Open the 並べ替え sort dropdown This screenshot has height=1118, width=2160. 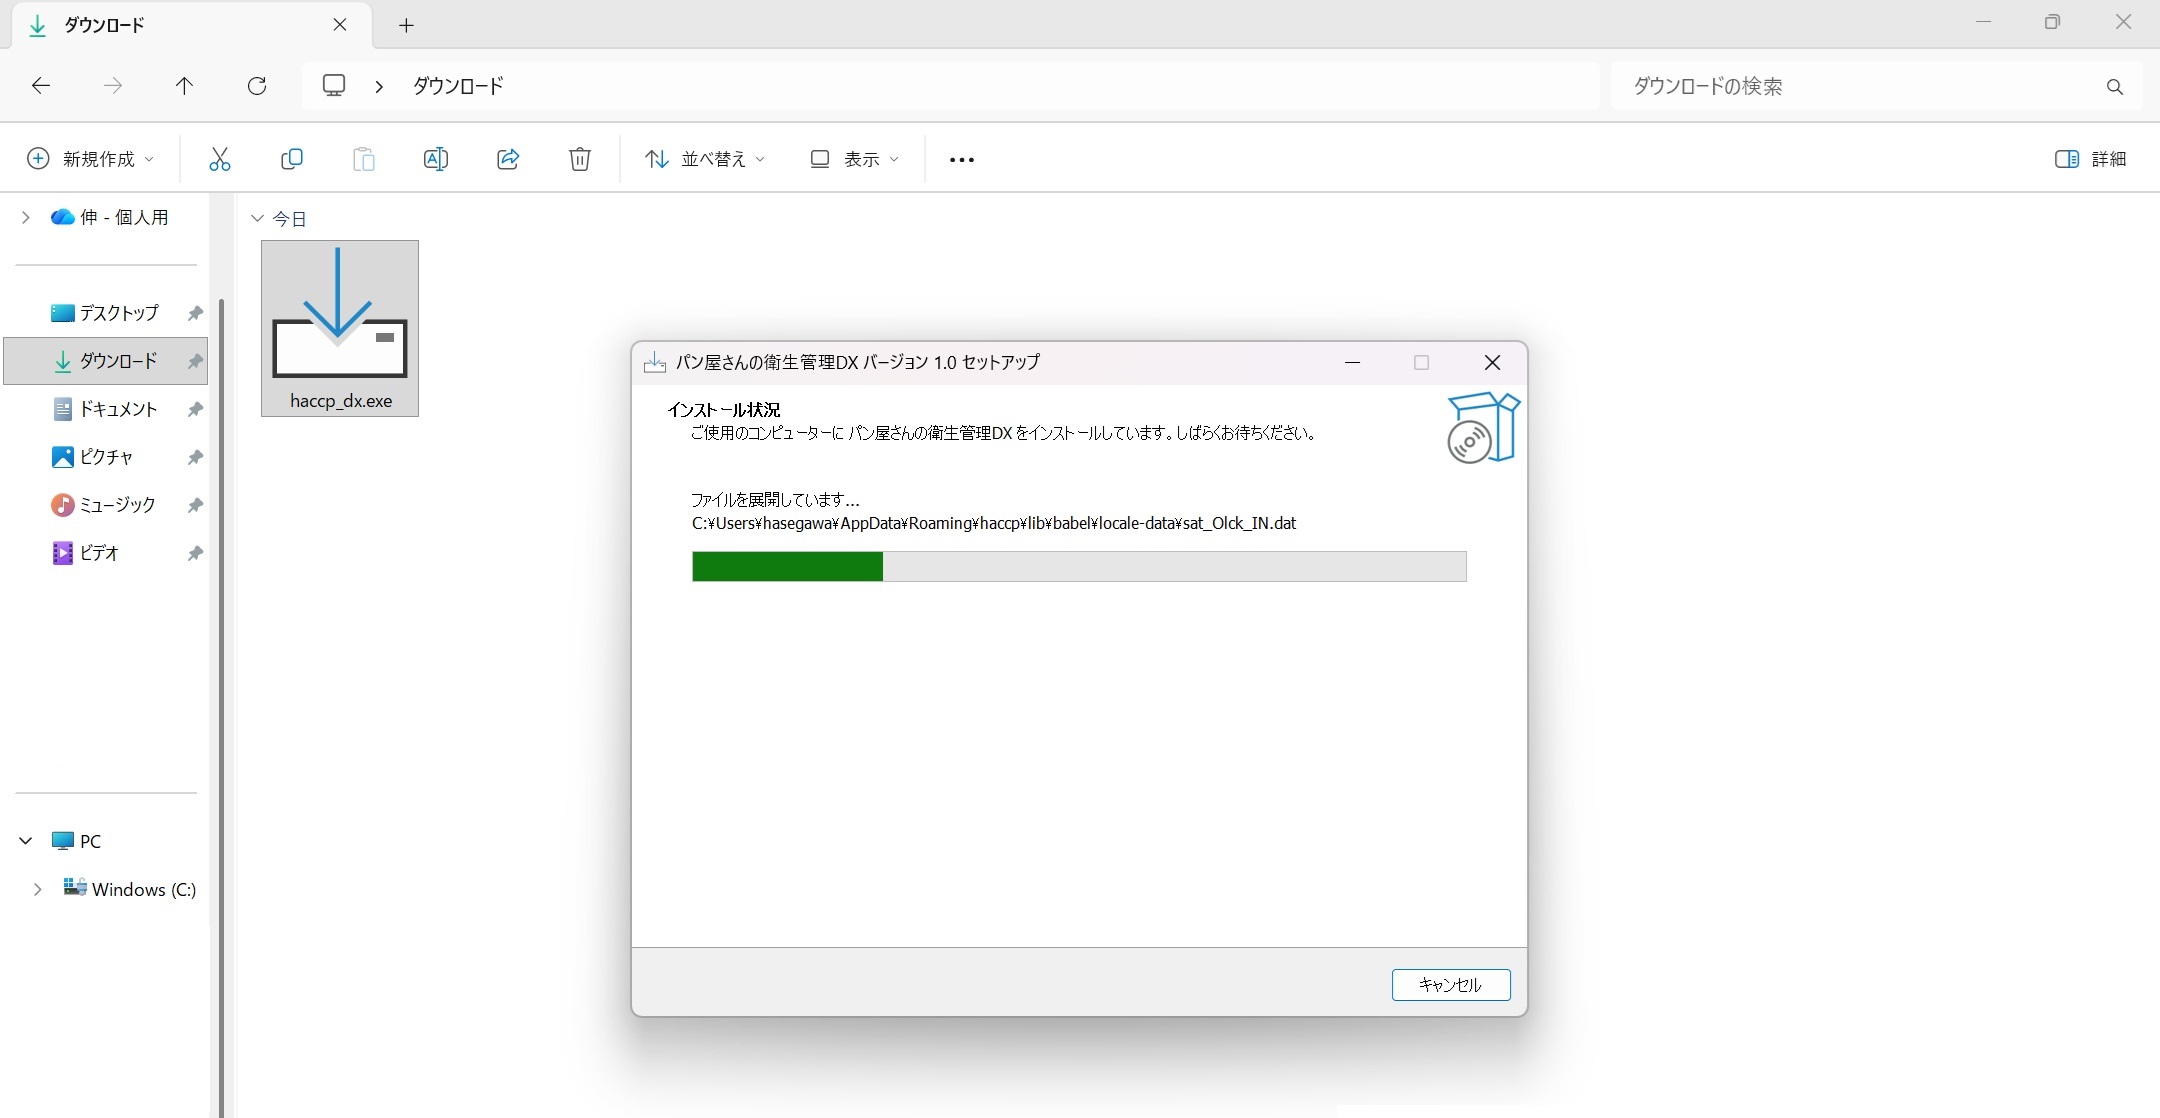click(705, 159)
